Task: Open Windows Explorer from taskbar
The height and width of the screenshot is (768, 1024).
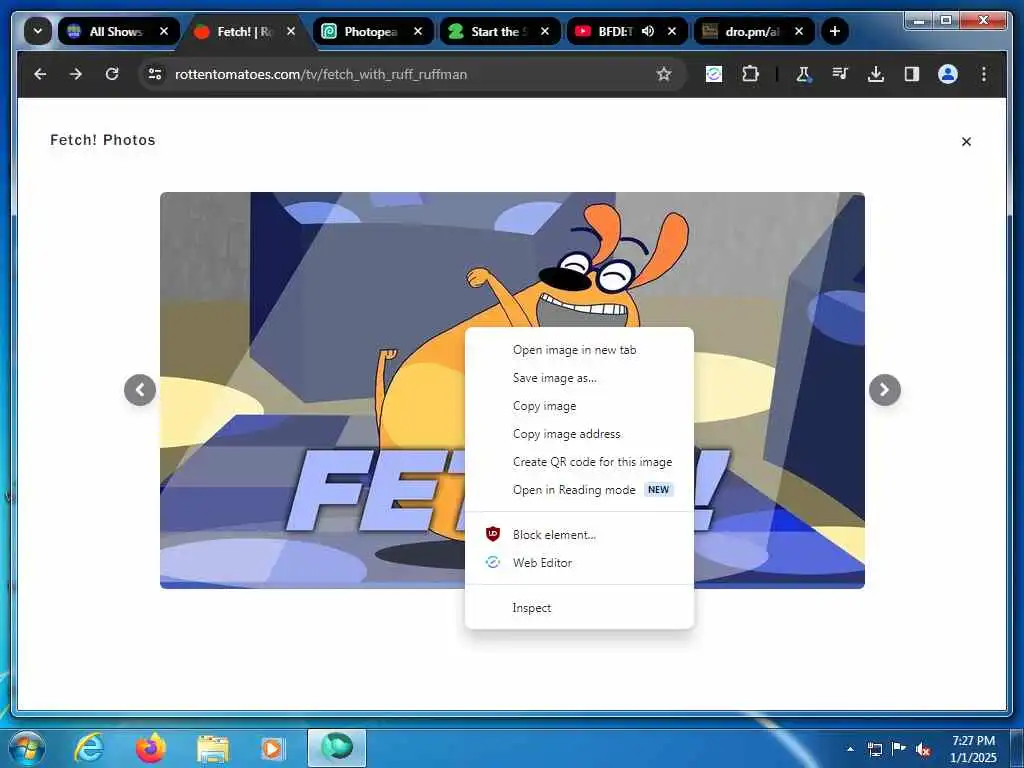Action: tap(213, 748)
